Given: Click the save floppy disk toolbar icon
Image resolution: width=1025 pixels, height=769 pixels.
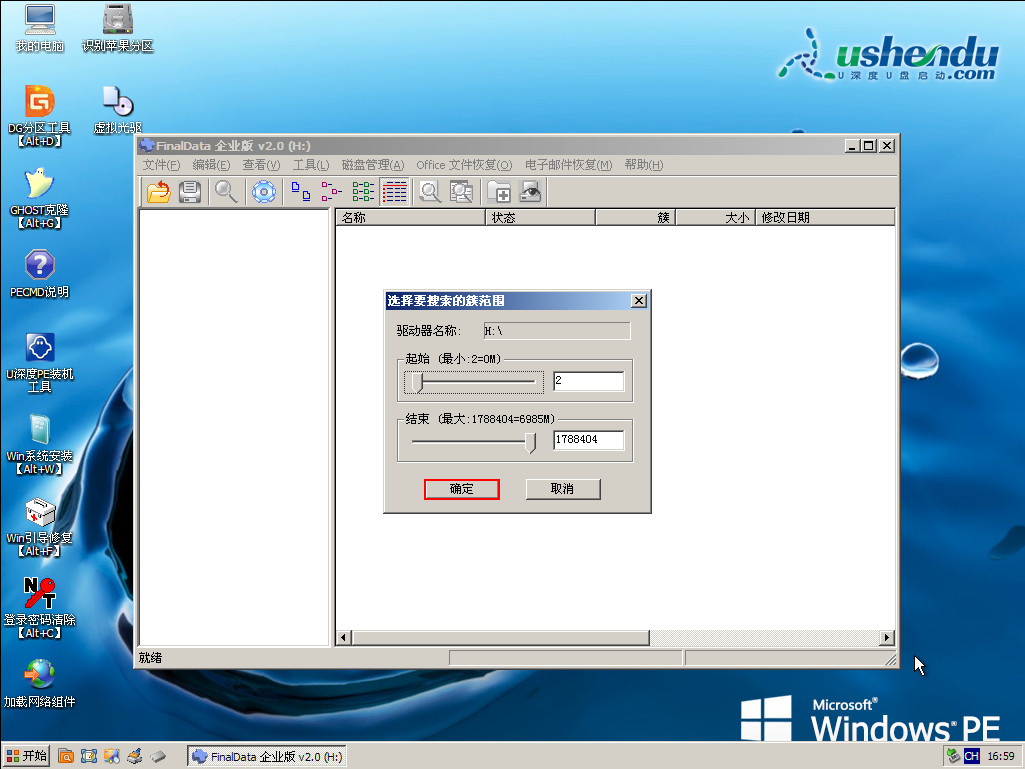Looking at the screenshot, I should pos(190,192).
